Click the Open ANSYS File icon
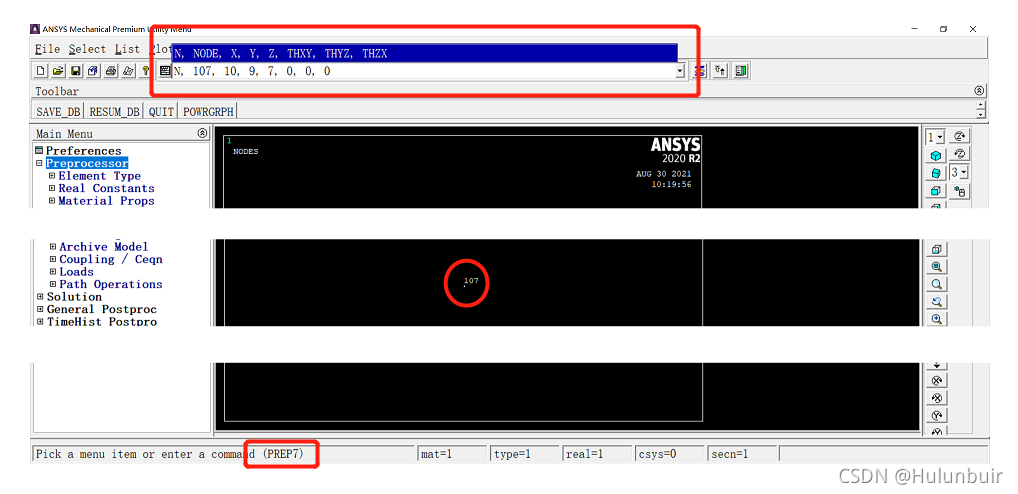Screen dimensions: 1018x494 [x=58, y=71]
